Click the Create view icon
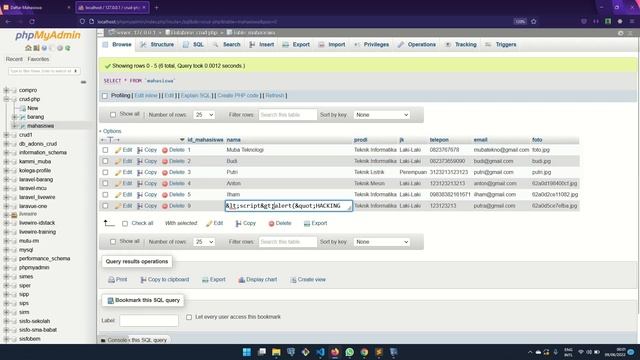640x360 pixels. tap(293, 280)
